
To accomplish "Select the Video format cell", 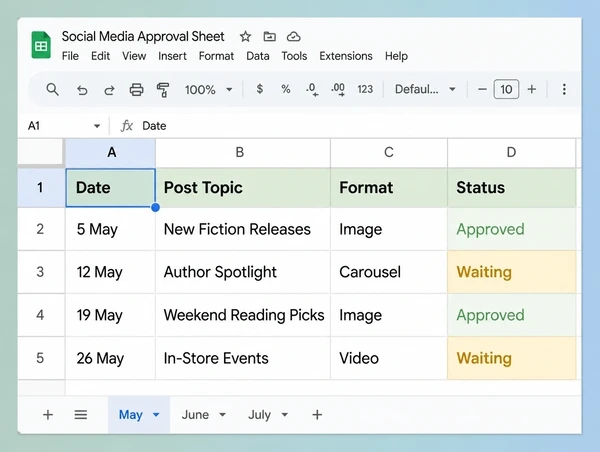I will tap(389, 358).
